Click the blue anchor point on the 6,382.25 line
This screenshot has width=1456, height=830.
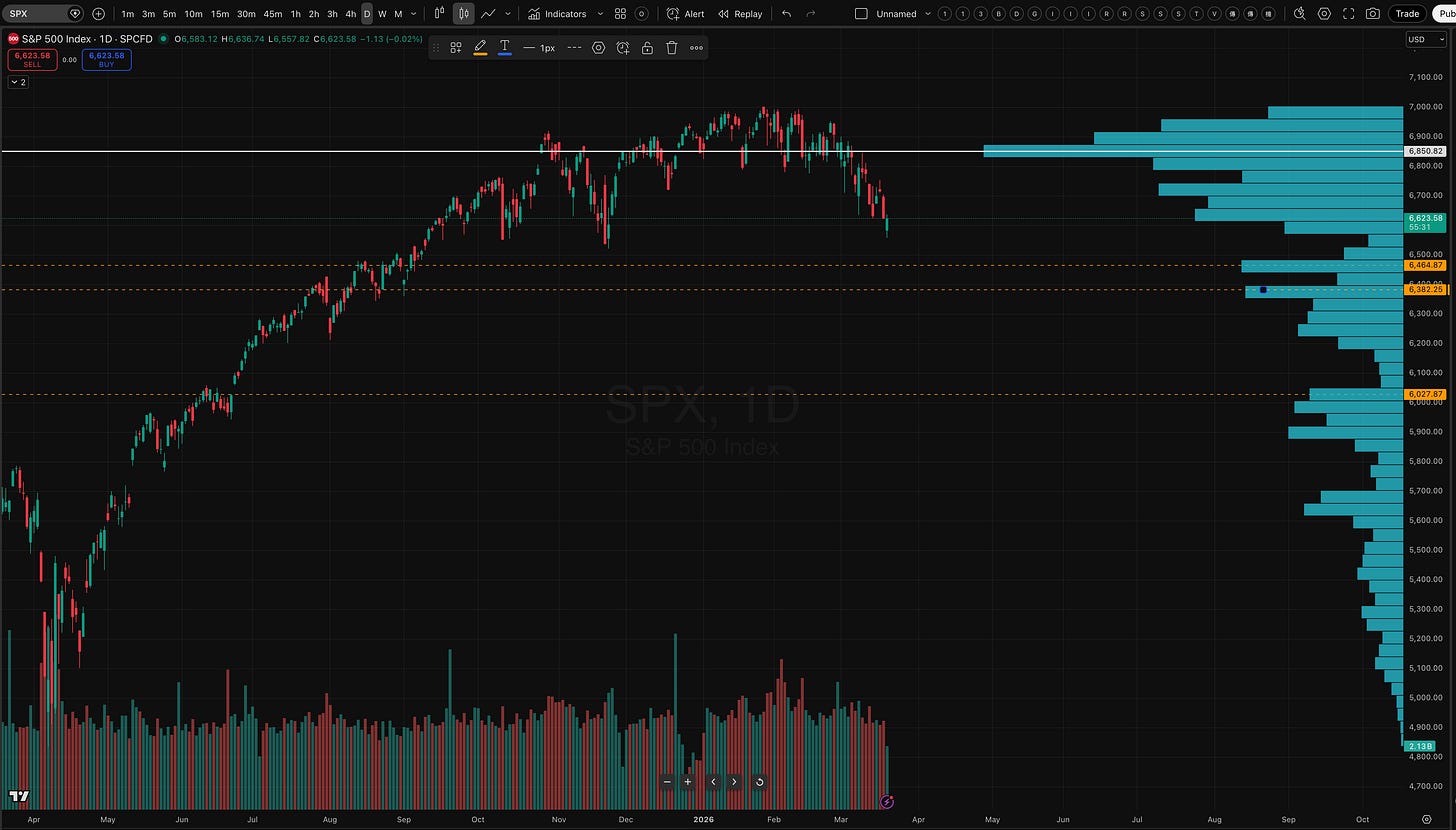point(1263,290)
